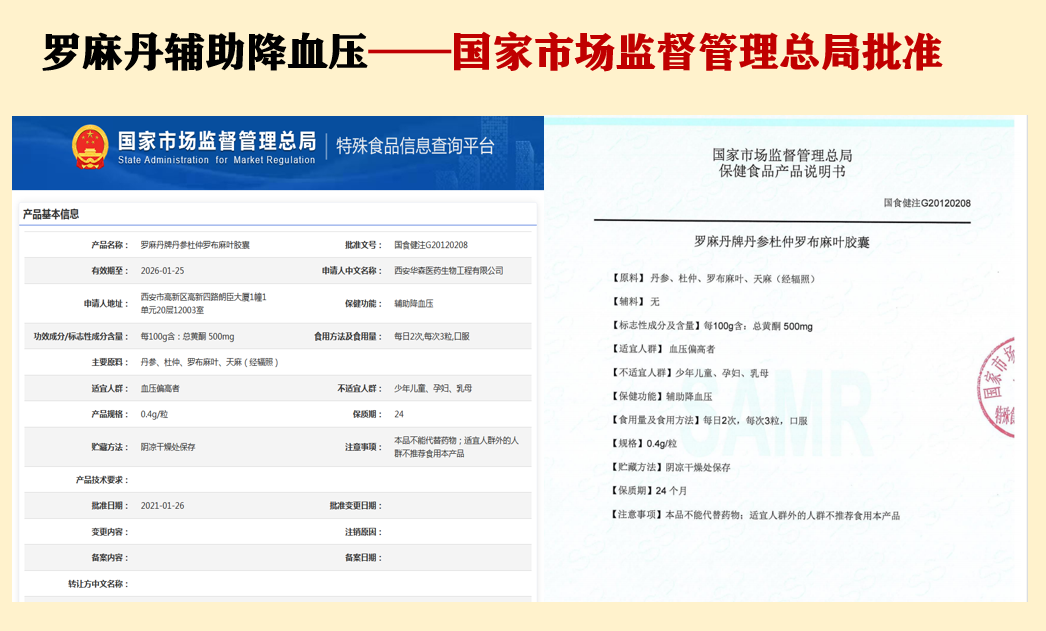Viewport: 1046px width, 631px height.
Task: Select the 特殊食品信息查询平台 platform name
Action: [415, 146]
